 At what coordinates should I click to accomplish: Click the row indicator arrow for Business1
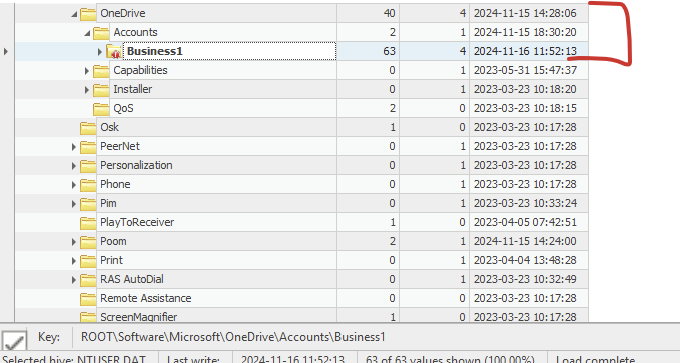(6, 52)
